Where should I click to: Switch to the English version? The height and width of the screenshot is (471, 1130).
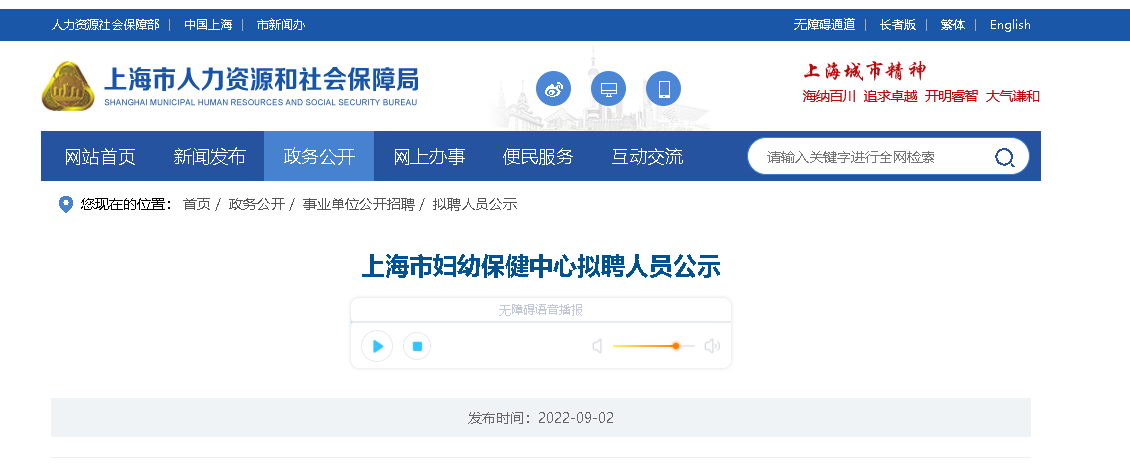(x=1010, y=24)
